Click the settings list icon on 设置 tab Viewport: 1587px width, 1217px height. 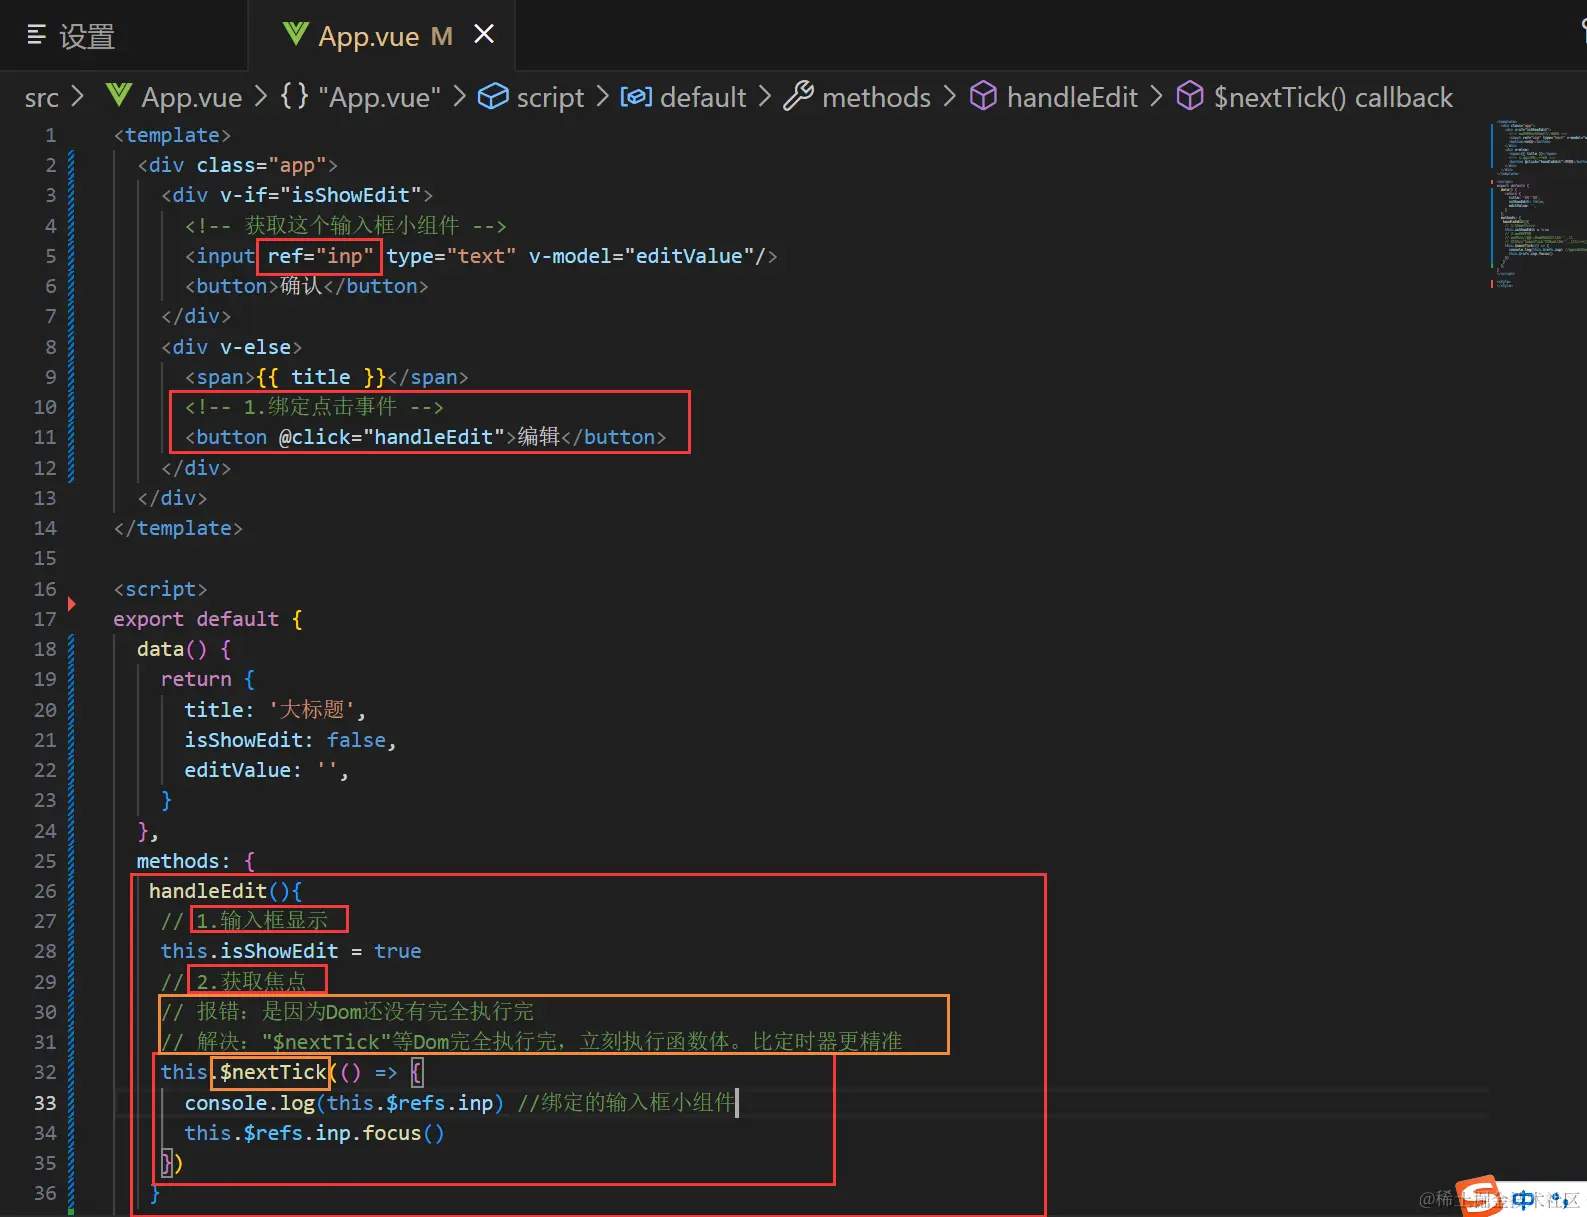click(36, 36)
